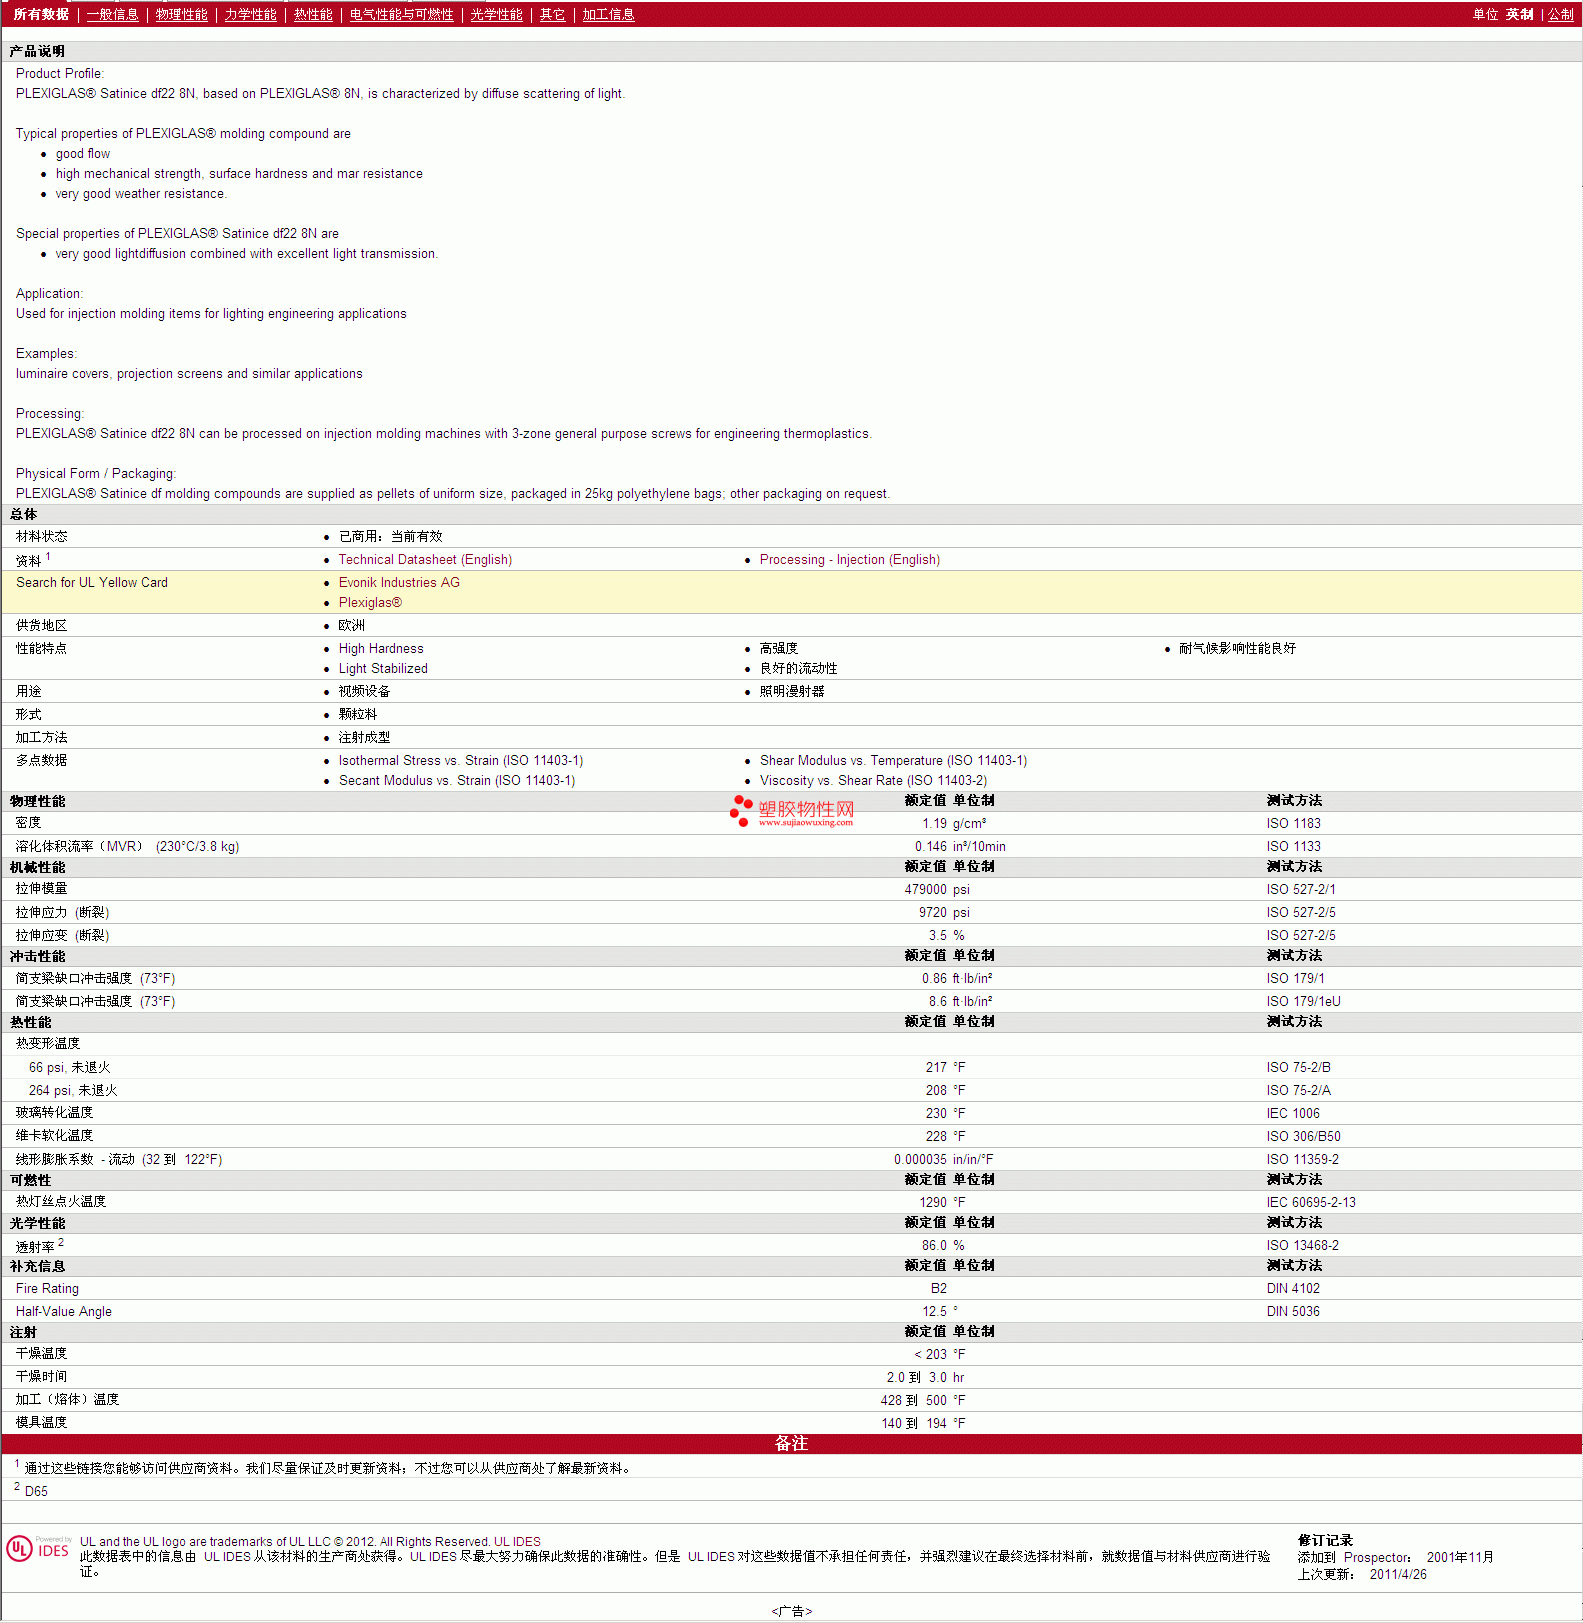
Task: Click the 透射率 footnote 2 superscript
Action: 61,1242
